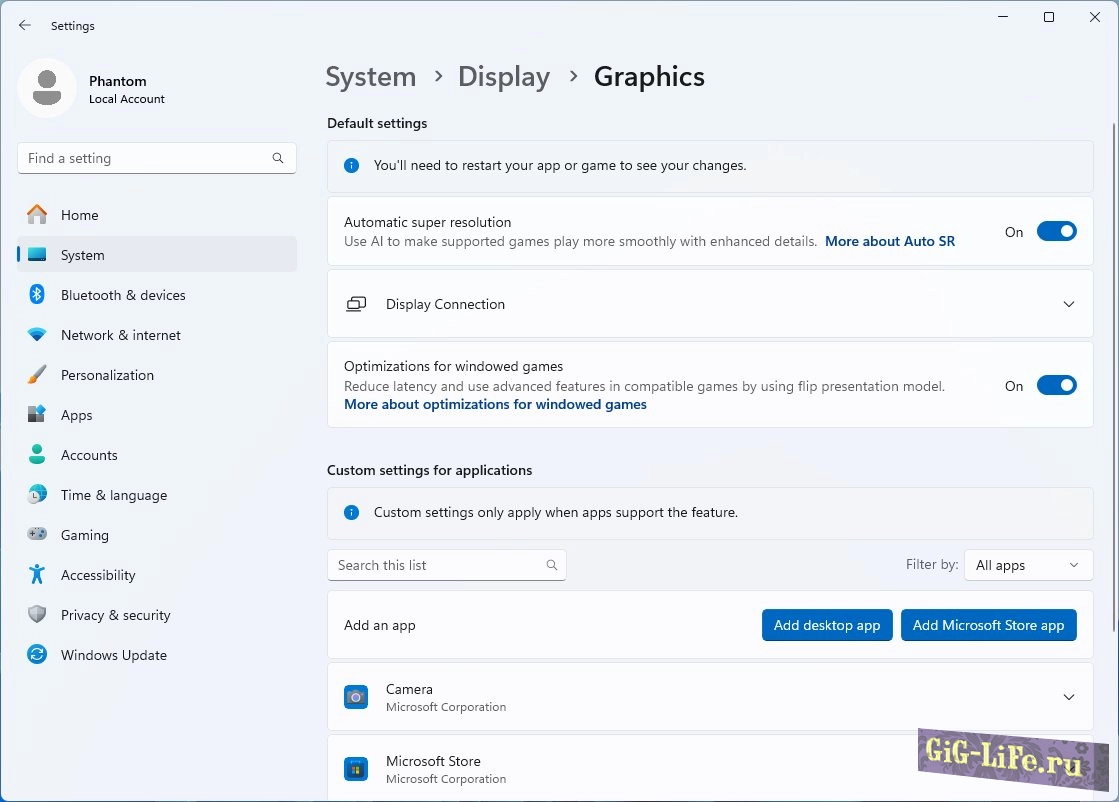1119x802 pixels.
Task: Click the Home icon in sidebar
Action: tap(37, 215)
